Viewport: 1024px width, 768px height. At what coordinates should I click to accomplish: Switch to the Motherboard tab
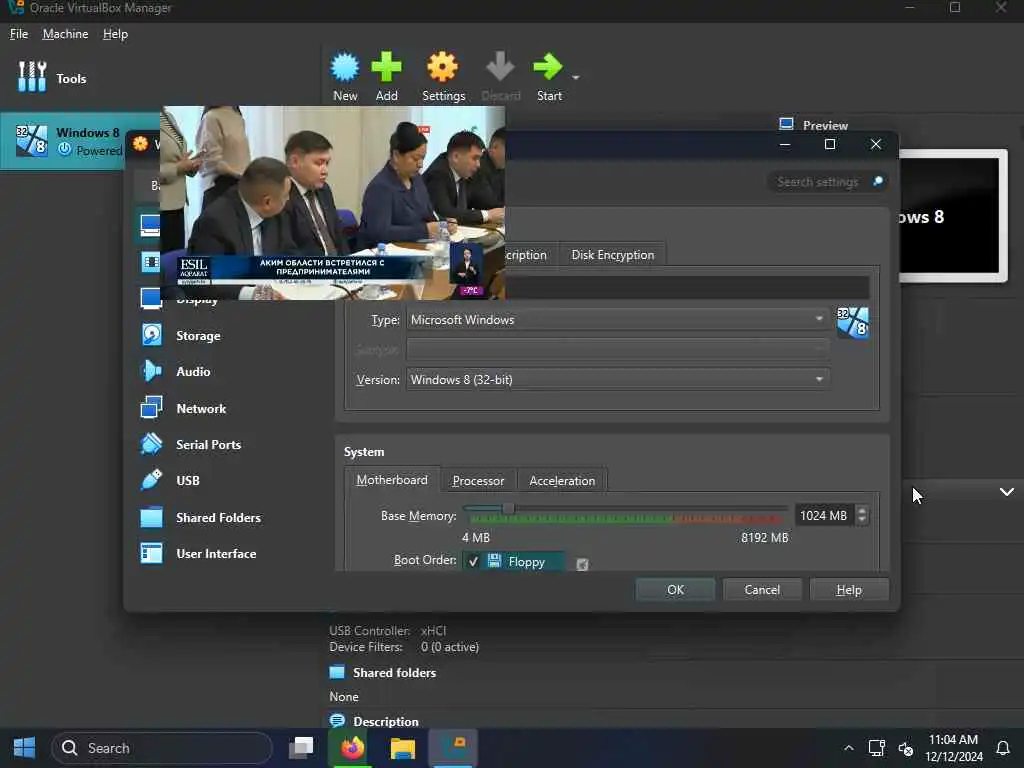tap(392, 480)
